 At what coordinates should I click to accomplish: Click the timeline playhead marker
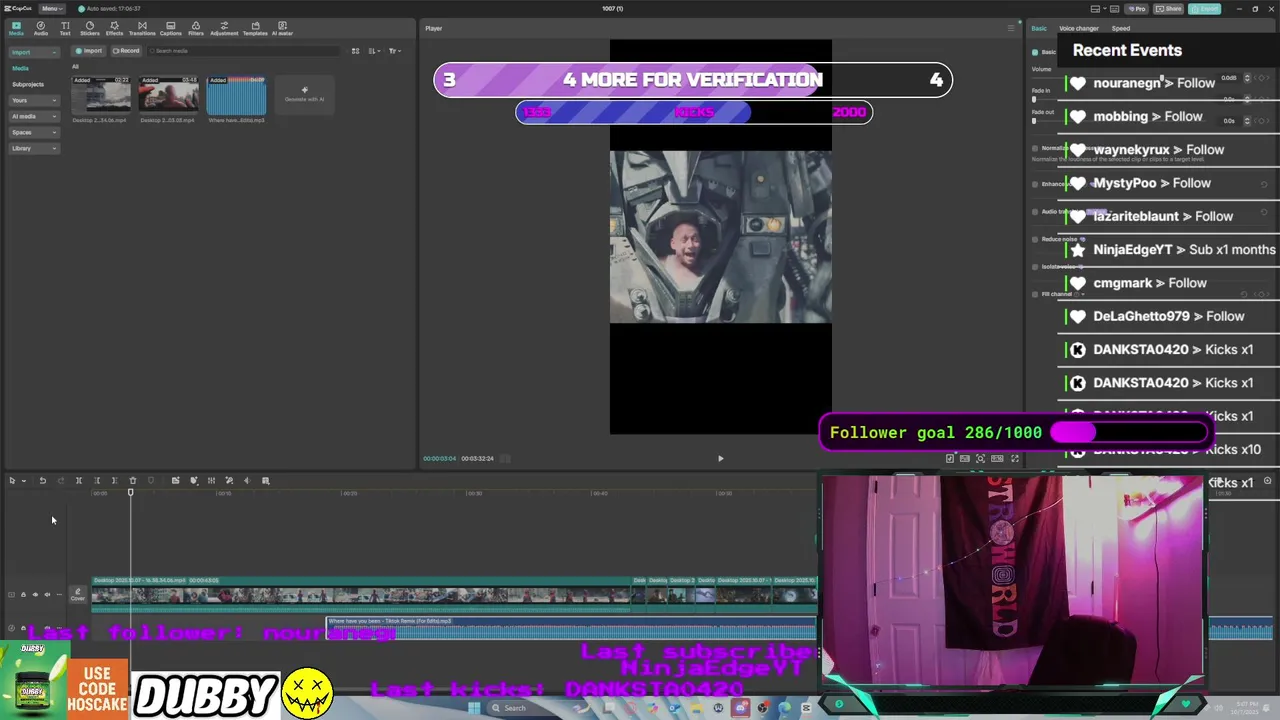pos(130,492)
